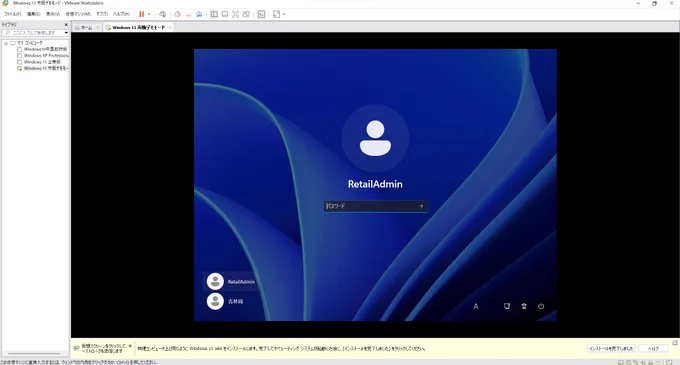Viewport: 680px width, 365px height.
Task: Enter full screen mode icon
Action: pyautogui.click(x=235, y=14)
